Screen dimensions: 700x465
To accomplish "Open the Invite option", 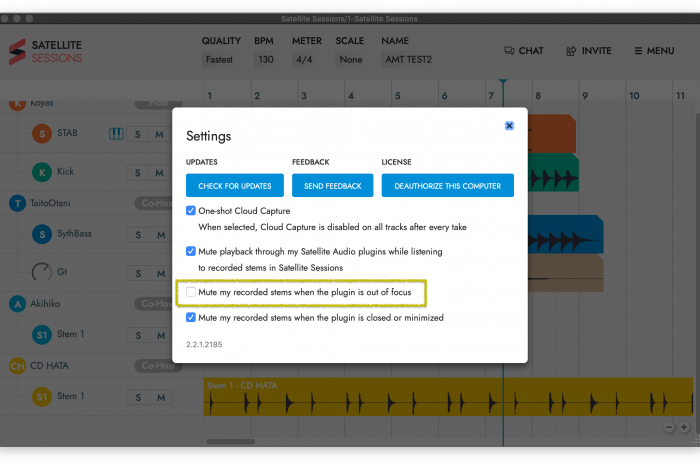I will tap(589, 51).
